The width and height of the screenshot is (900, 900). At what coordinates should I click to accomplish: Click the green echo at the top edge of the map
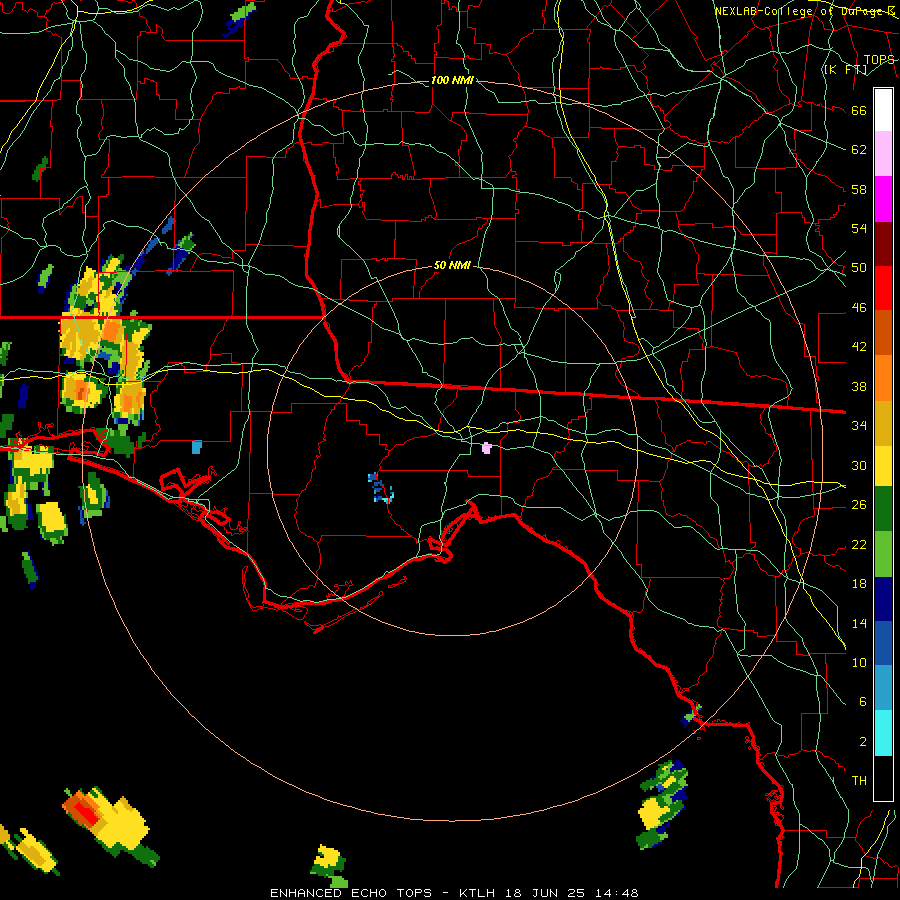point(240,19)
